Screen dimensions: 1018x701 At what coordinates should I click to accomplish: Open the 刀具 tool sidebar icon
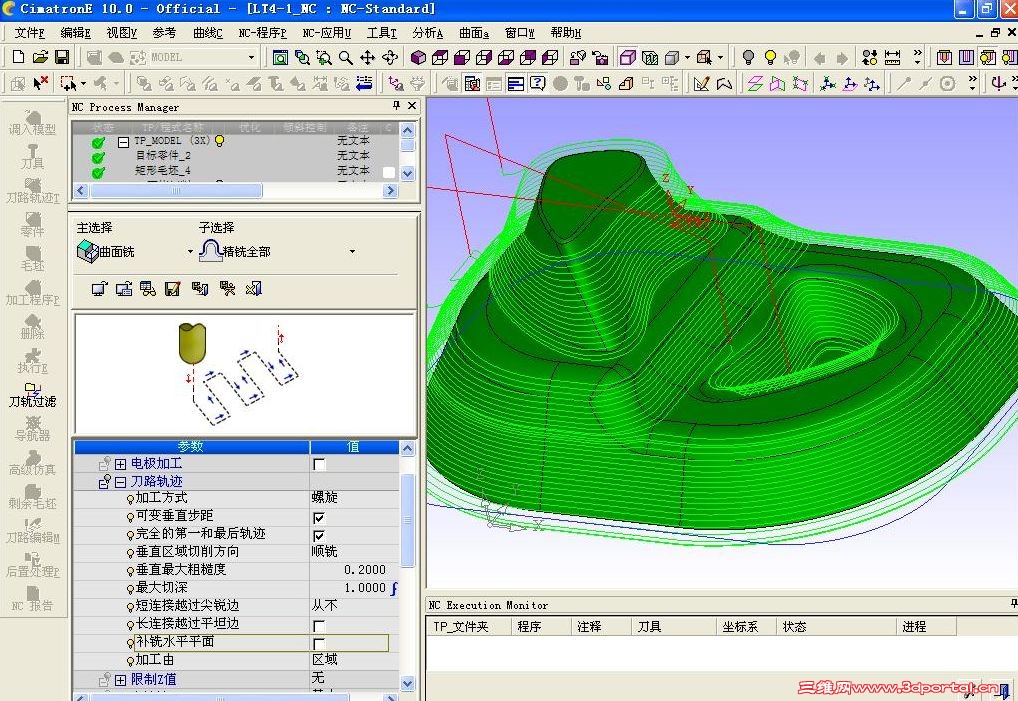tap(32, 156)
